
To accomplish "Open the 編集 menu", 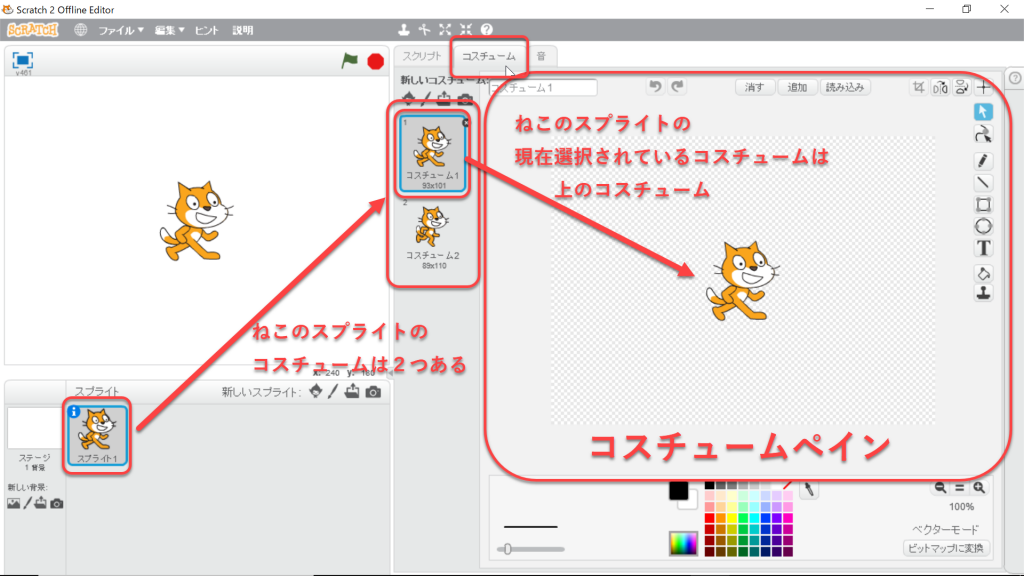I will click(x=169, y=30).
